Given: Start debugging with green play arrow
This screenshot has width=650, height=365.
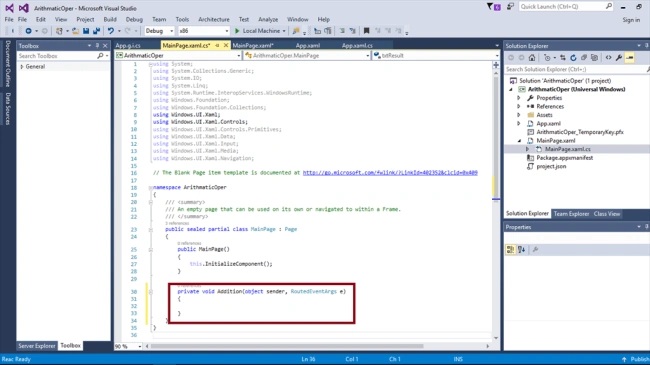Looking at the screenshot, I should pos(237,31).
